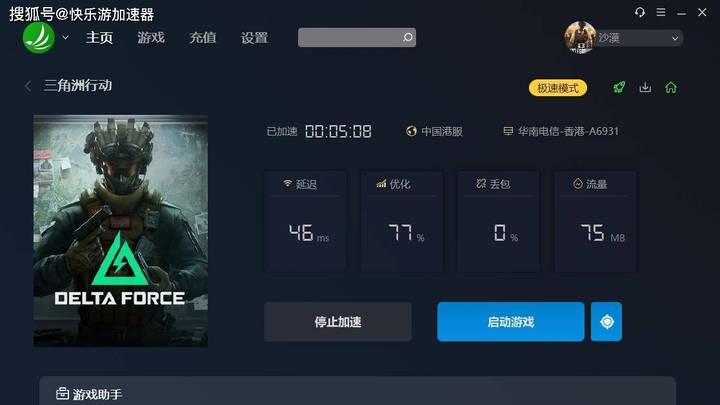Click the green rocket boost icon
The width and height of the screenshot is (720, 405).
pos(619,87)
